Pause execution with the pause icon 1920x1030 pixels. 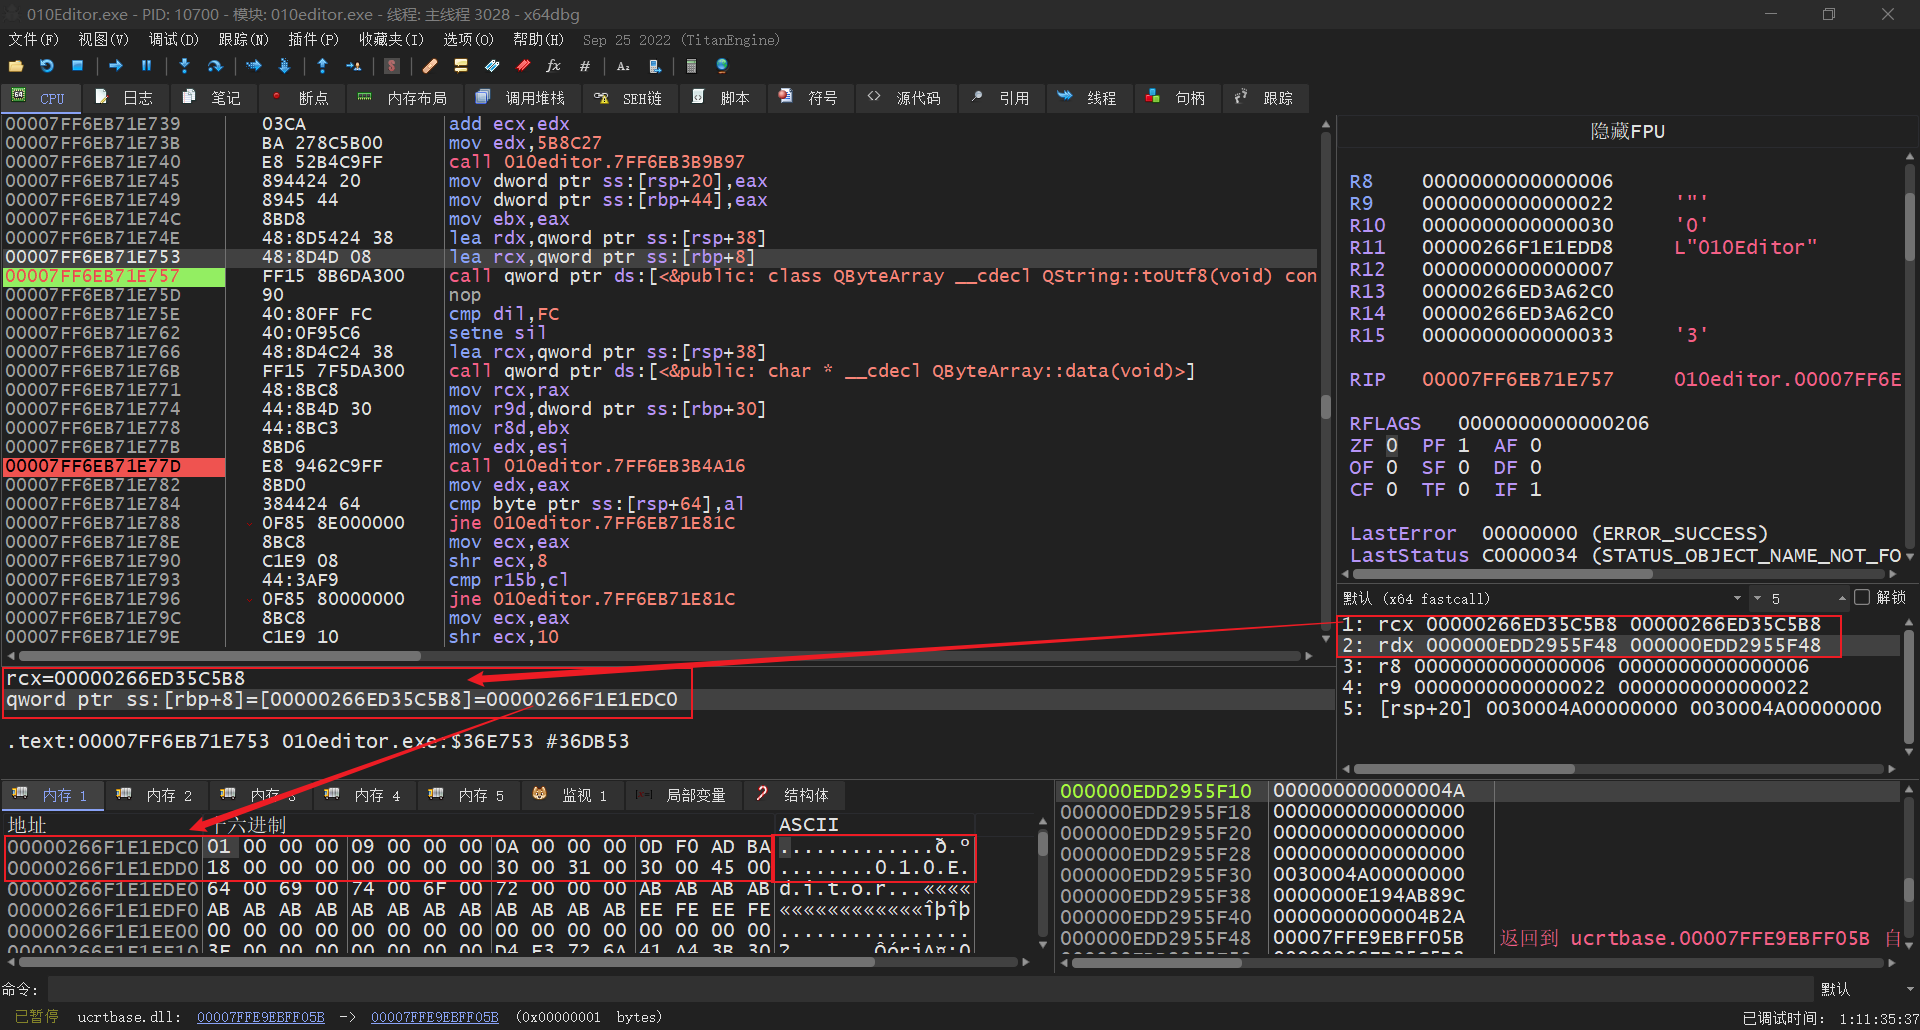coord(146,66)
